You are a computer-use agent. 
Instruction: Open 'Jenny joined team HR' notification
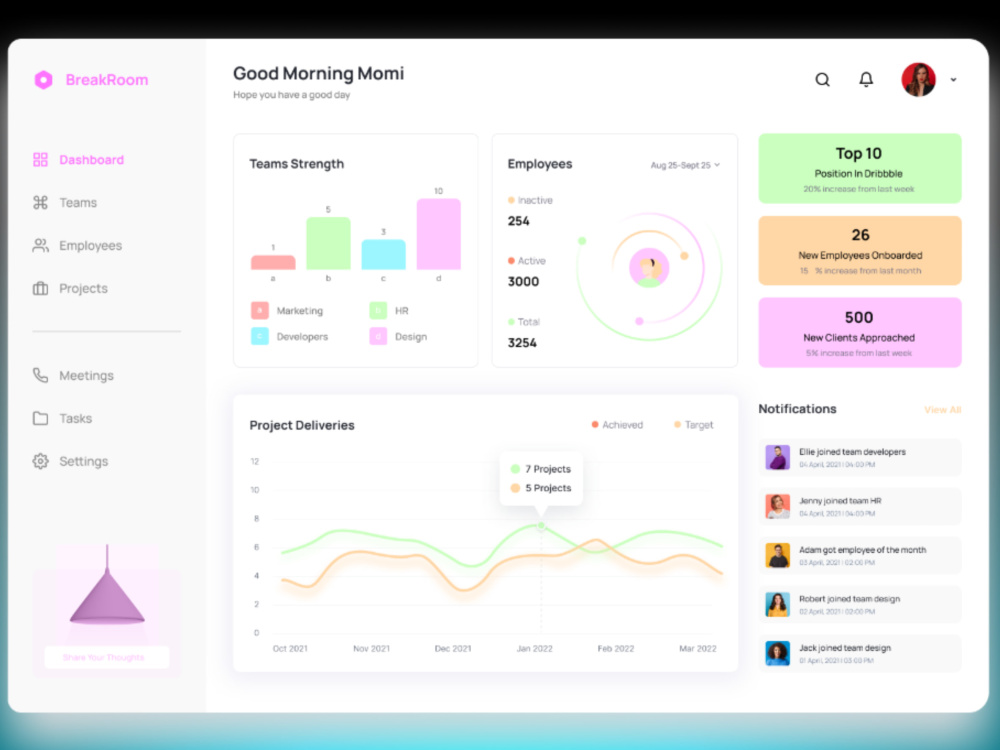860,506
